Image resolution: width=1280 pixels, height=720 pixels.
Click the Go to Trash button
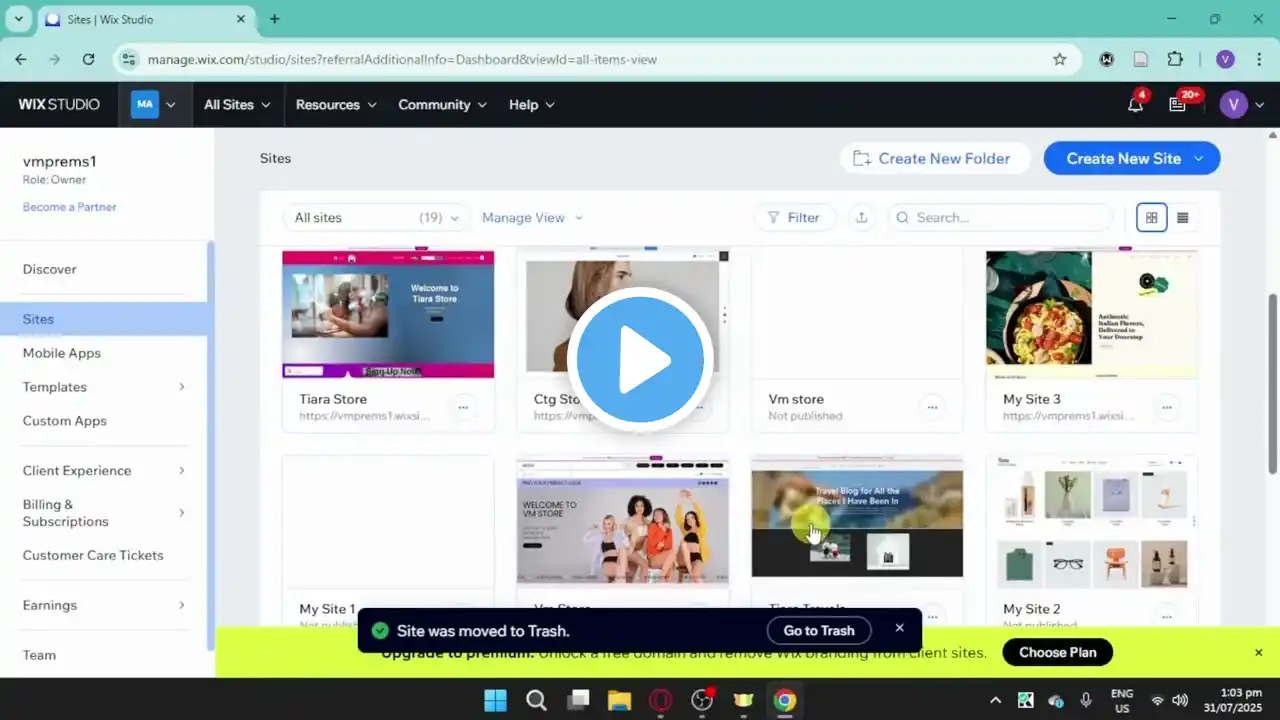click(819, 631)
